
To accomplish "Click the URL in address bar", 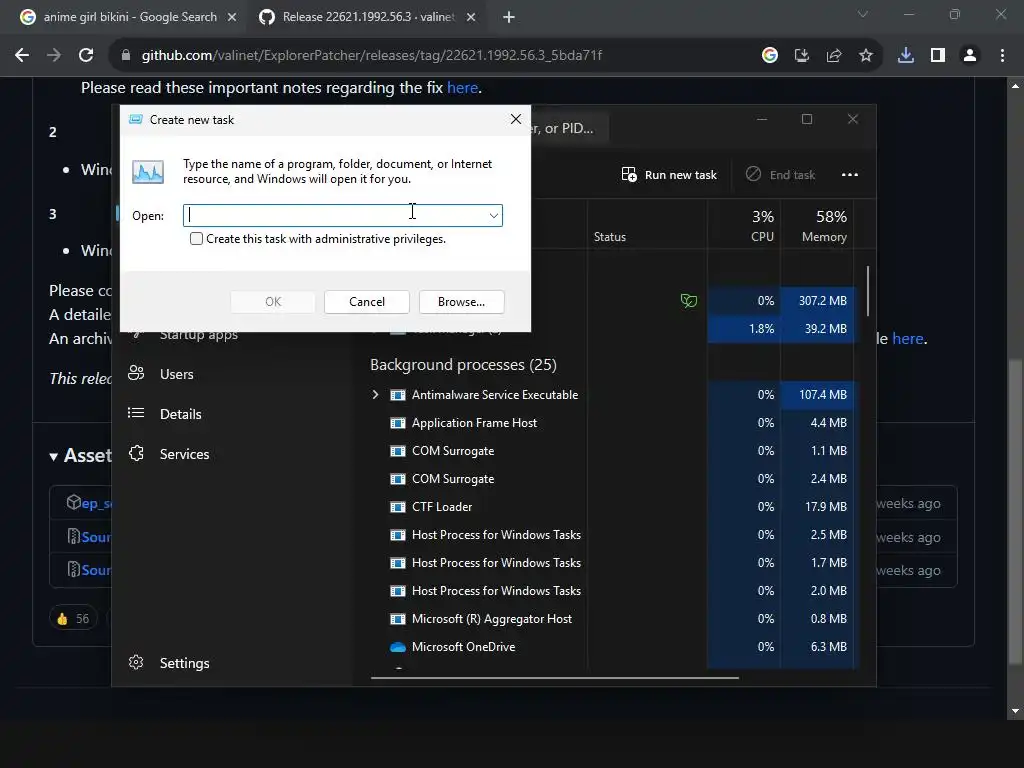I will [372, 56].
